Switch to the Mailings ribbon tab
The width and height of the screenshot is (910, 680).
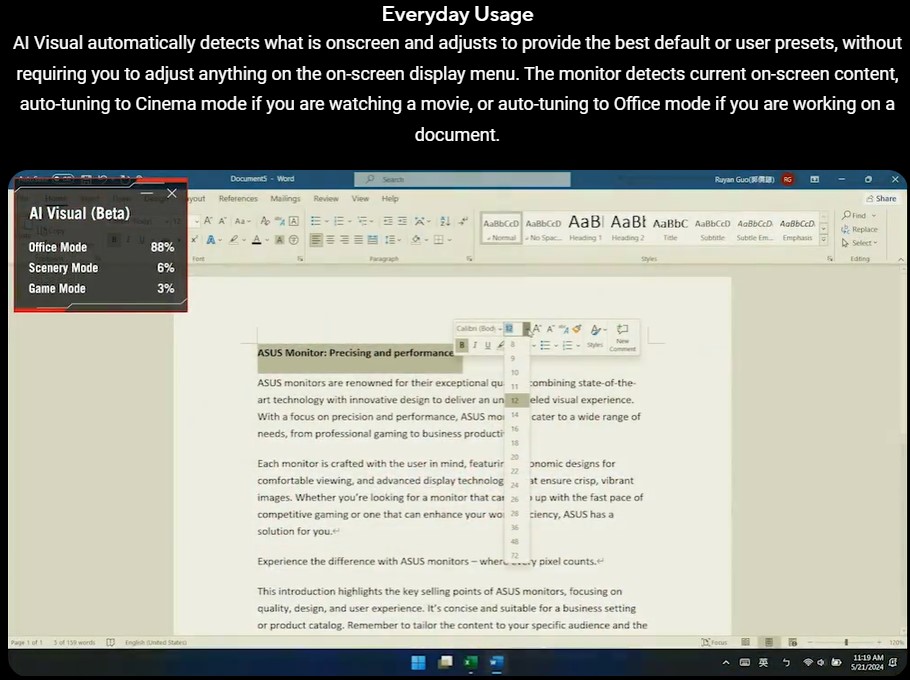click(x=285, y=199)
